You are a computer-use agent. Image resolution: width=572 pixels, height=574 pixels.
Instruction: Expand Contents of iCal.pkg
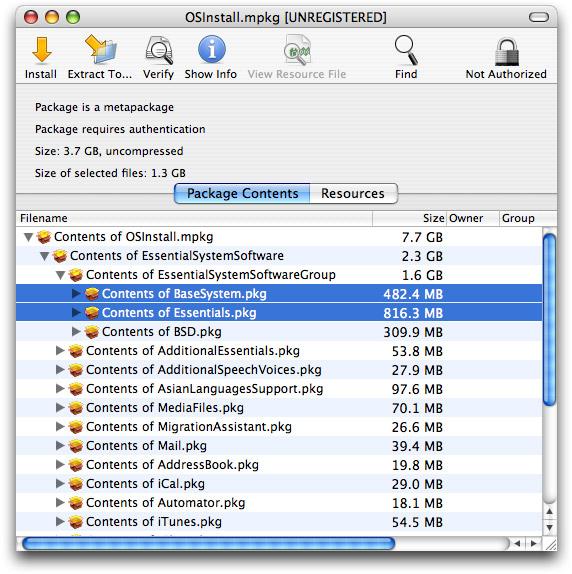click(60, 484)
